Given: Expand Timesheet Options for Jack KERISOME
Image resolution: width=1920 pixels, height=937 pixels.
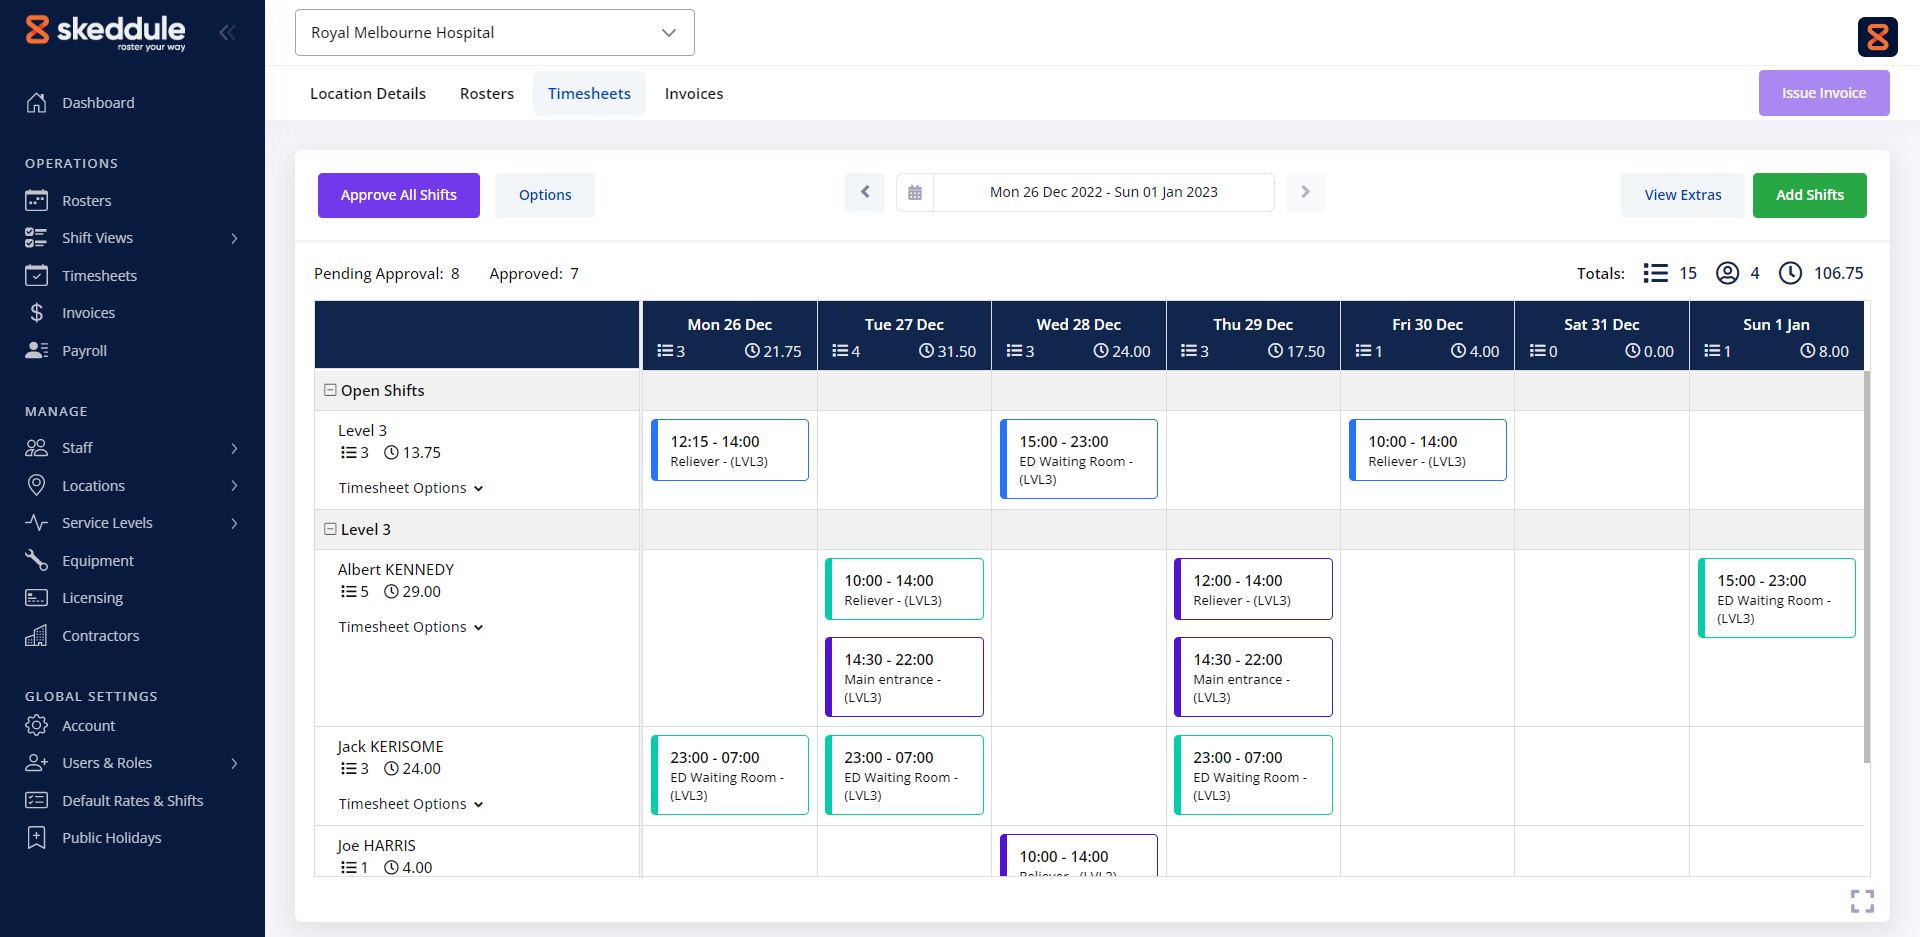Looking at the screenshot, I should click(410, 804).
